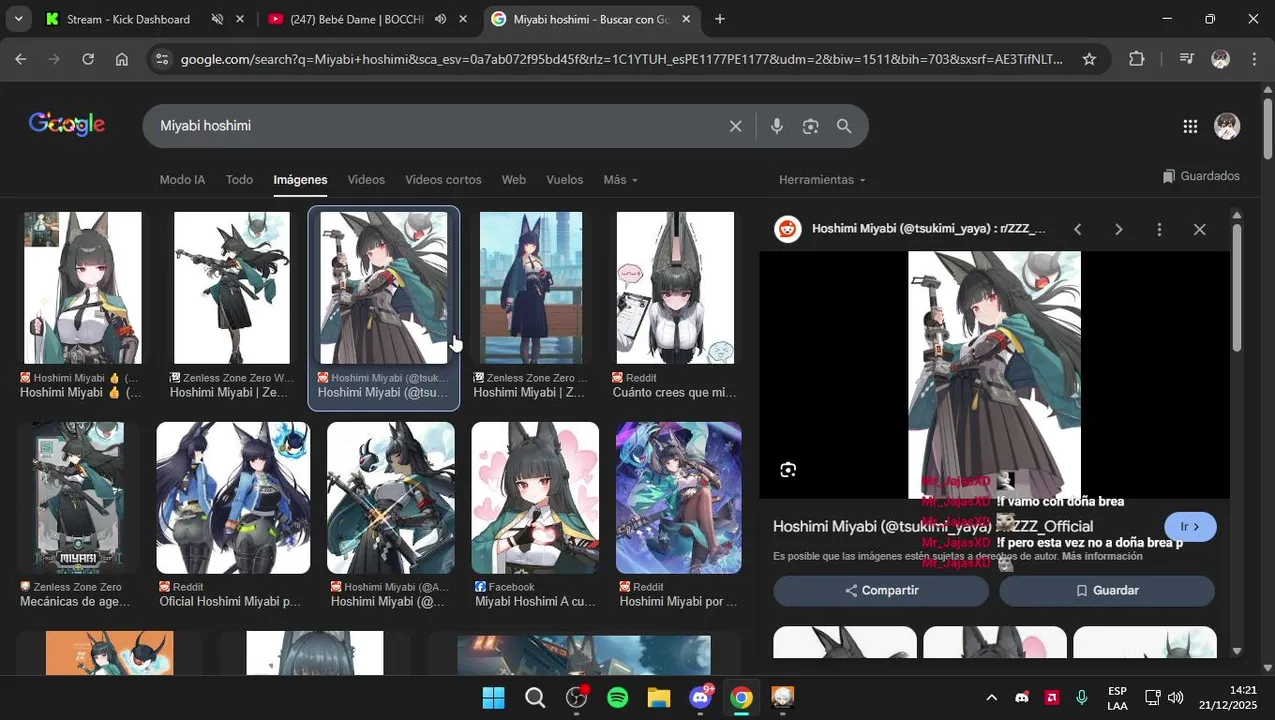The width and height of the screenshot is (1275, 720).
Task: Open the Chrome profile avatar in toolbar
Action: pyautogui.click(x=1220, y=59)
